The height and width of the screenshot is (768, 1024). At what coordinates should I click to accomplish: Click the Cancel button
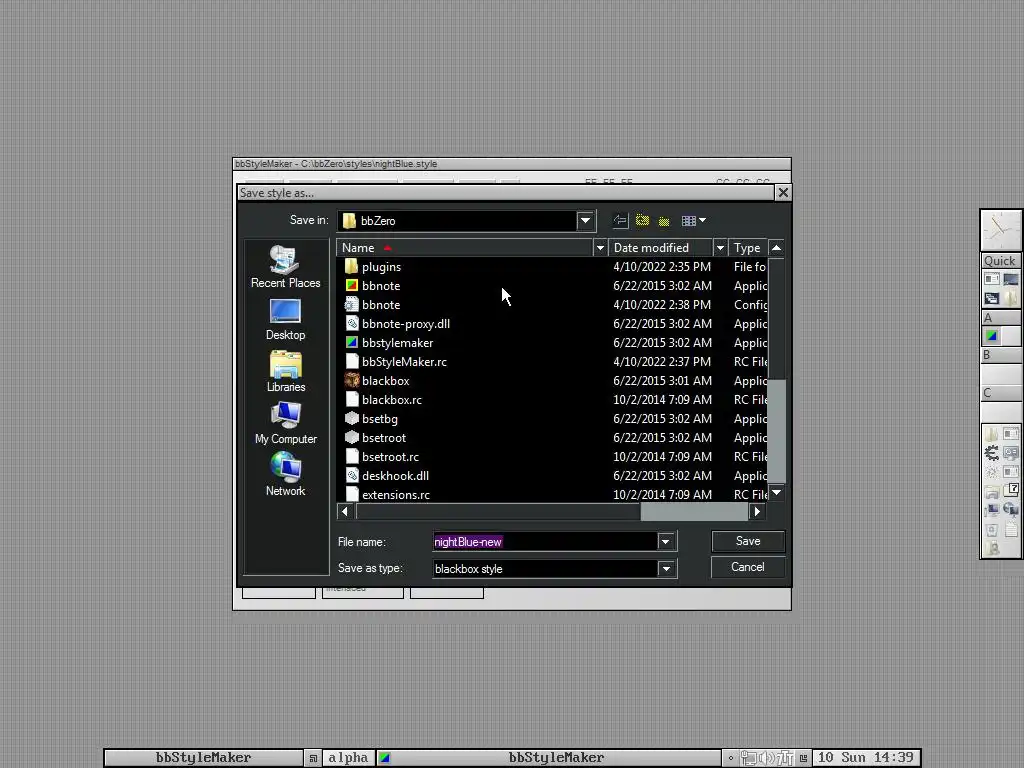pyautogui.click(x=748, y=567)
